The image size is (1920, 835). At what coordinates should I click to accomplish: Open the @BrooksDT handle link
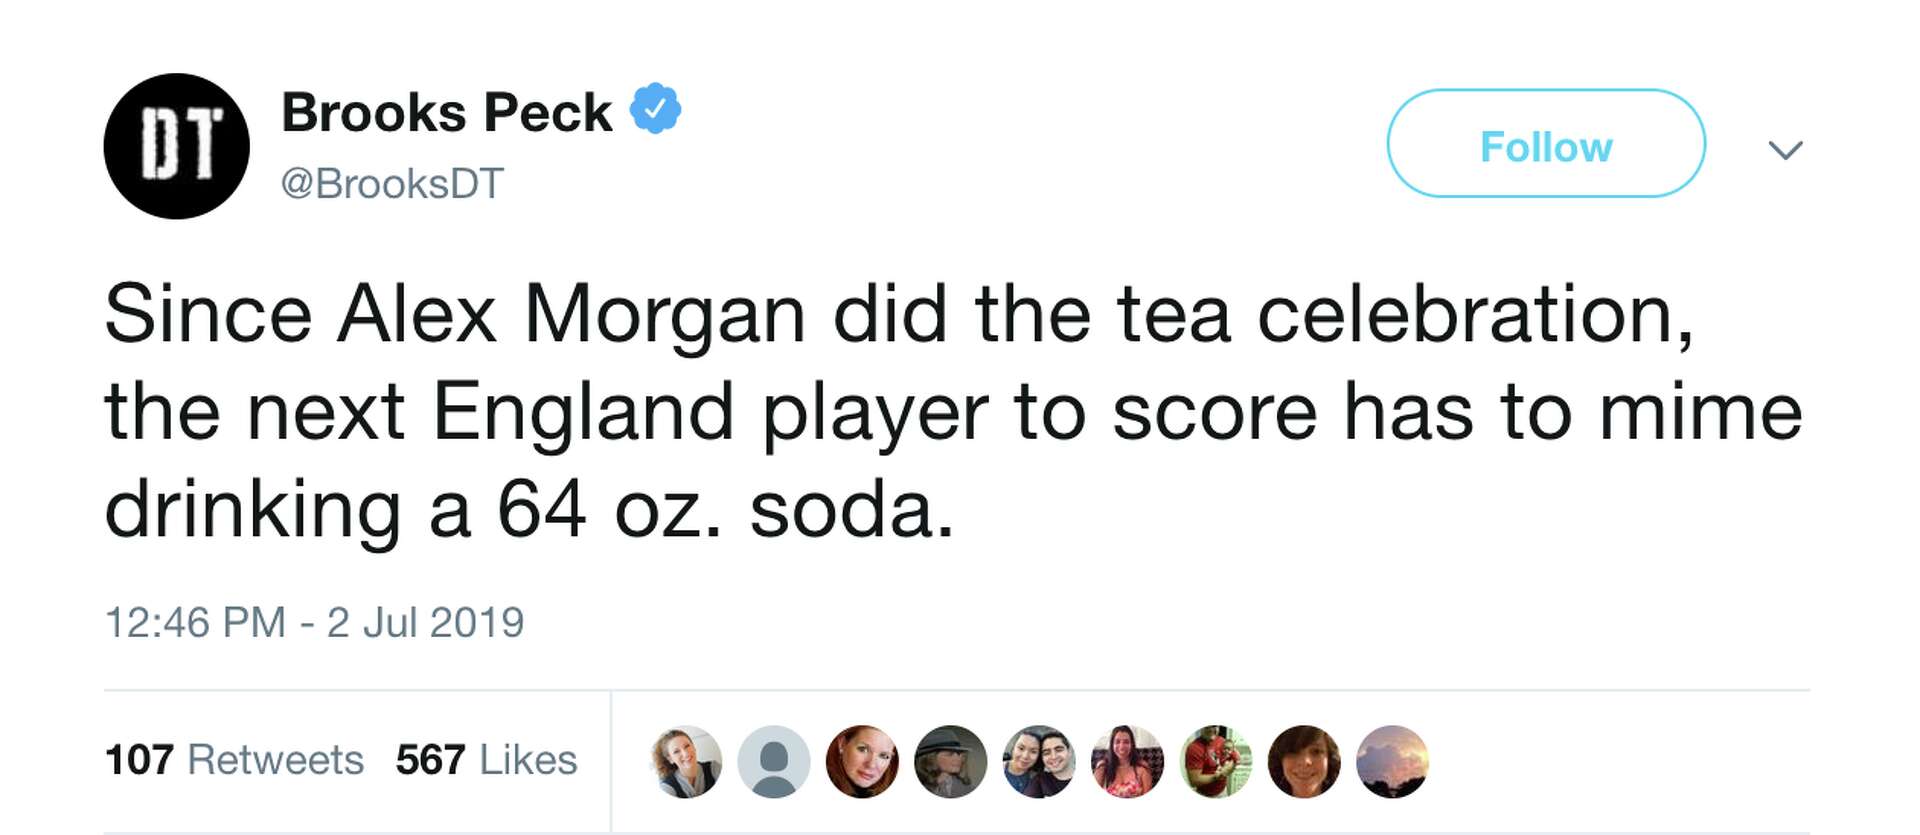point(390,182)
